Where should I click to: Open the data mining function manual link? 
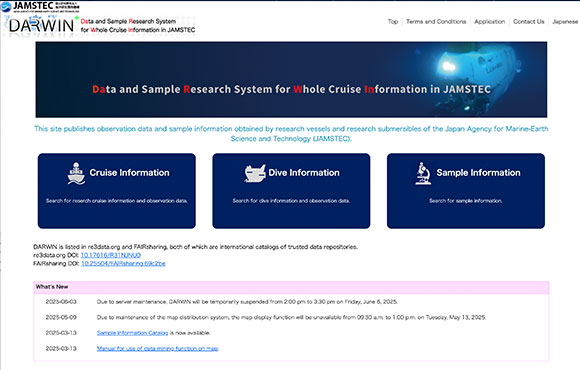click(x=158, y=349)
